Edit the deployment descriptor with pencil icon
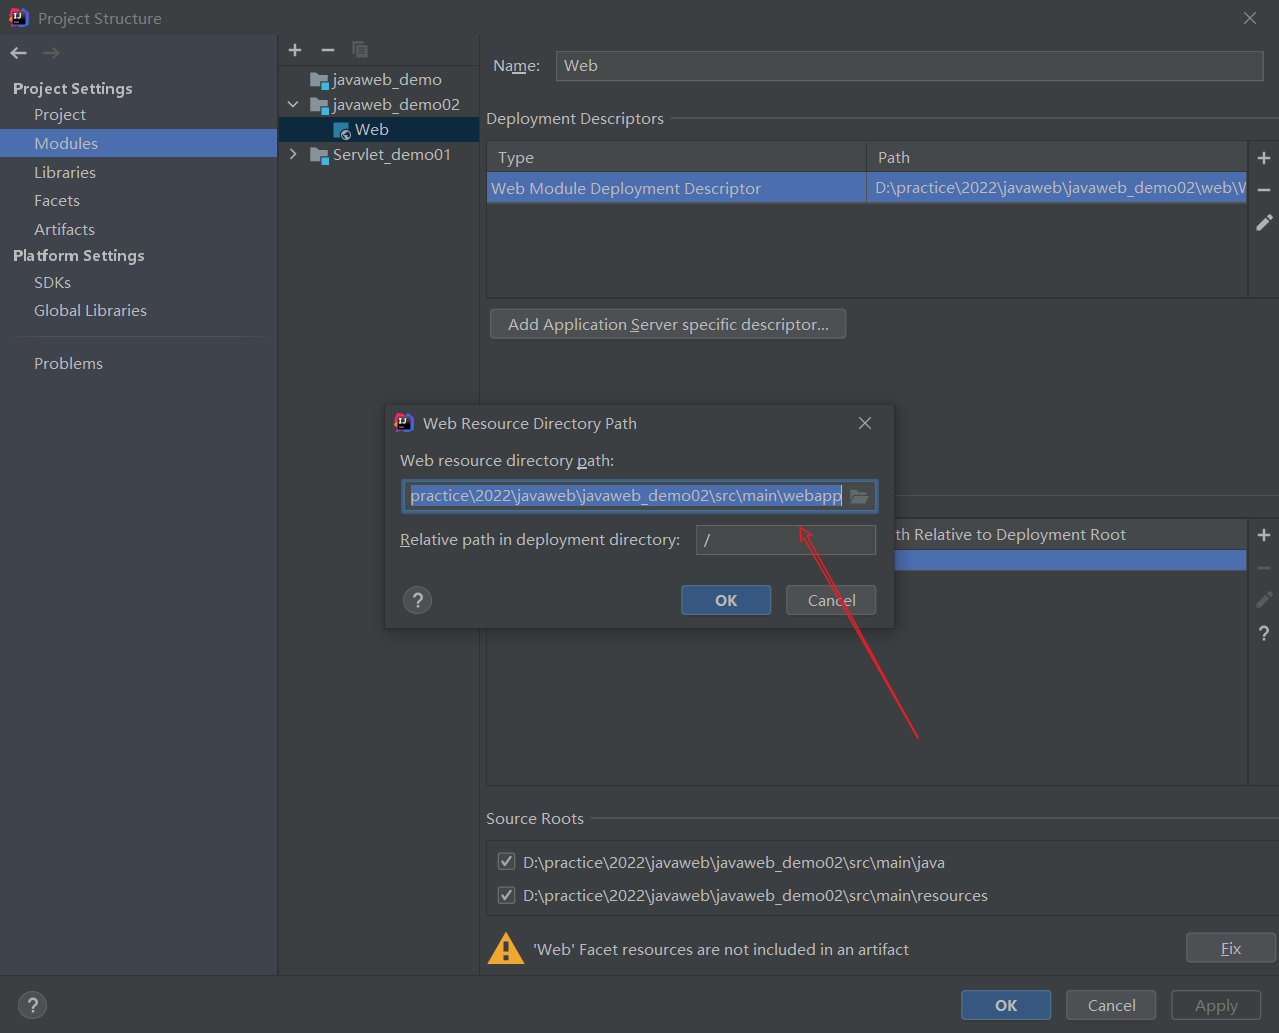The width and height of the screenshot is (1279, 1033). click(1264, 223)
